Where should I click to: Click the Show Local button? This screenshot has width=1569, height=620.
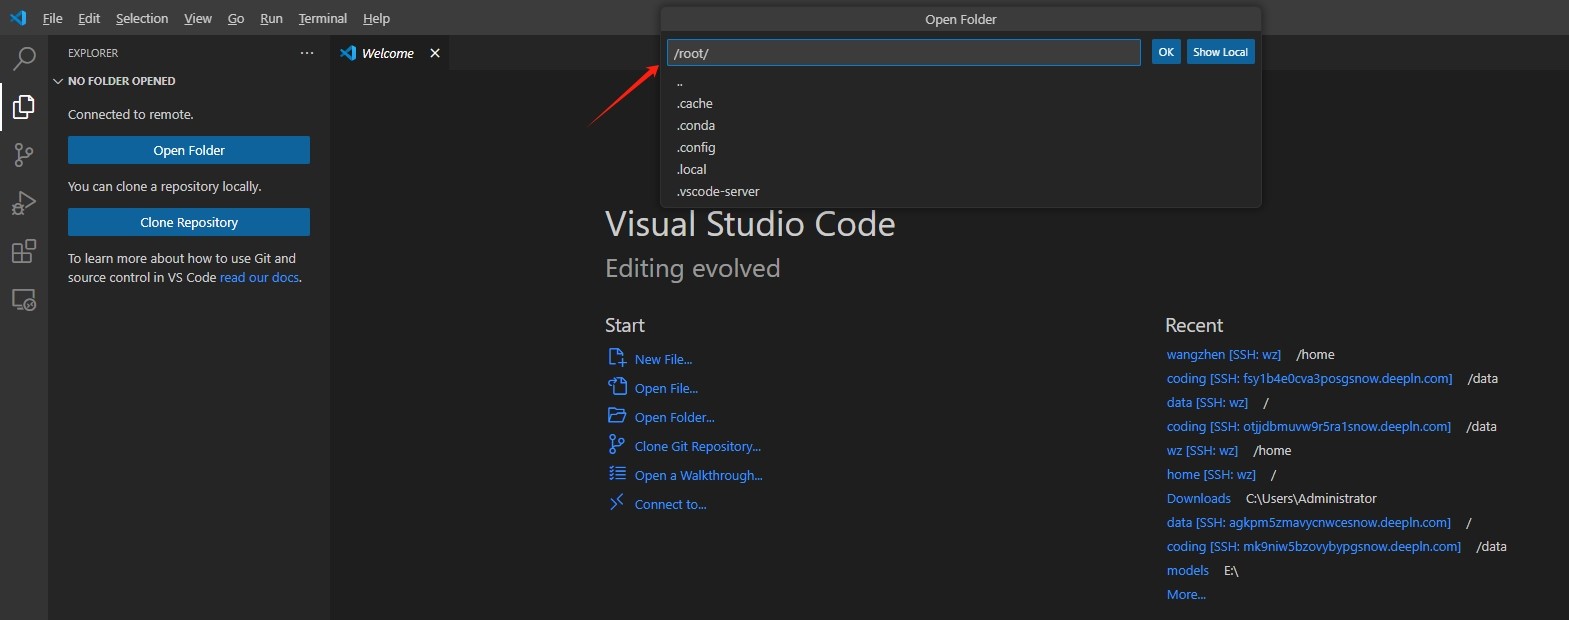click(1220, 52)
